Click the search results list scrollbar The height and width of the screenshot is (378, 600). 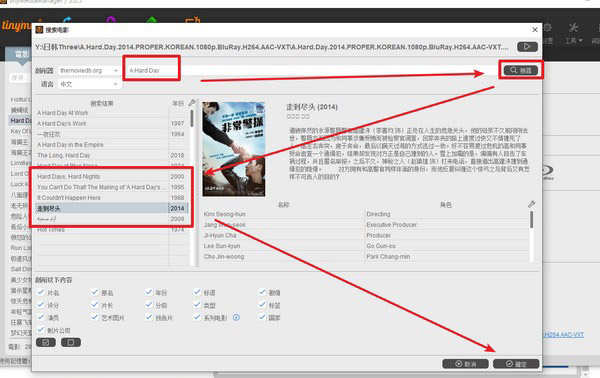(x=192, y=119)
